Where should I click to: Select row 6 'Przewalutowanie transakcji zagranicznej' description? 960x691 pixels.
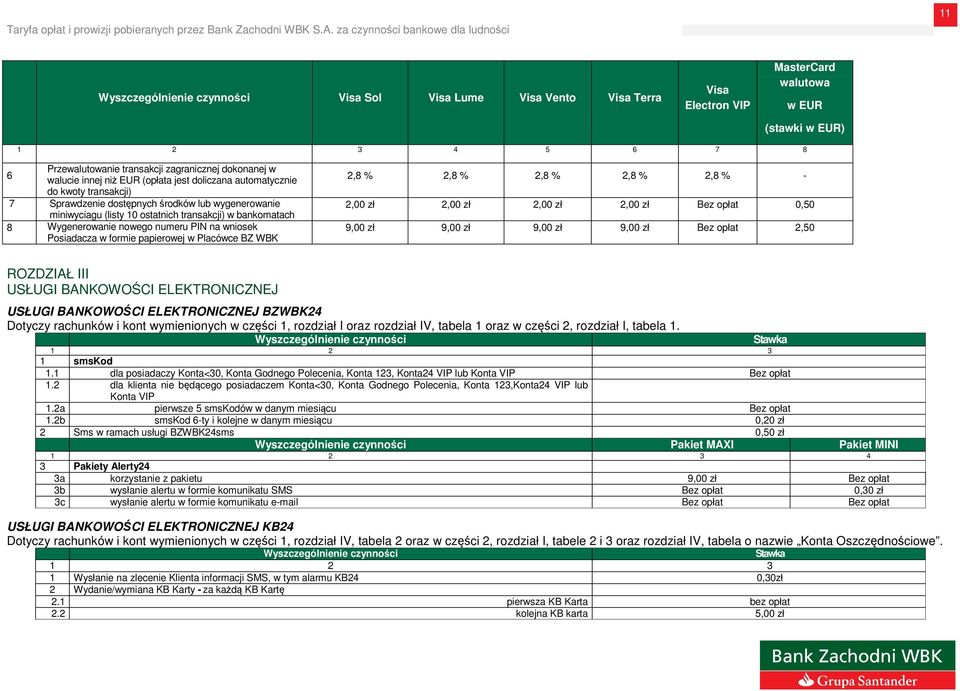(x=172, y=180)
